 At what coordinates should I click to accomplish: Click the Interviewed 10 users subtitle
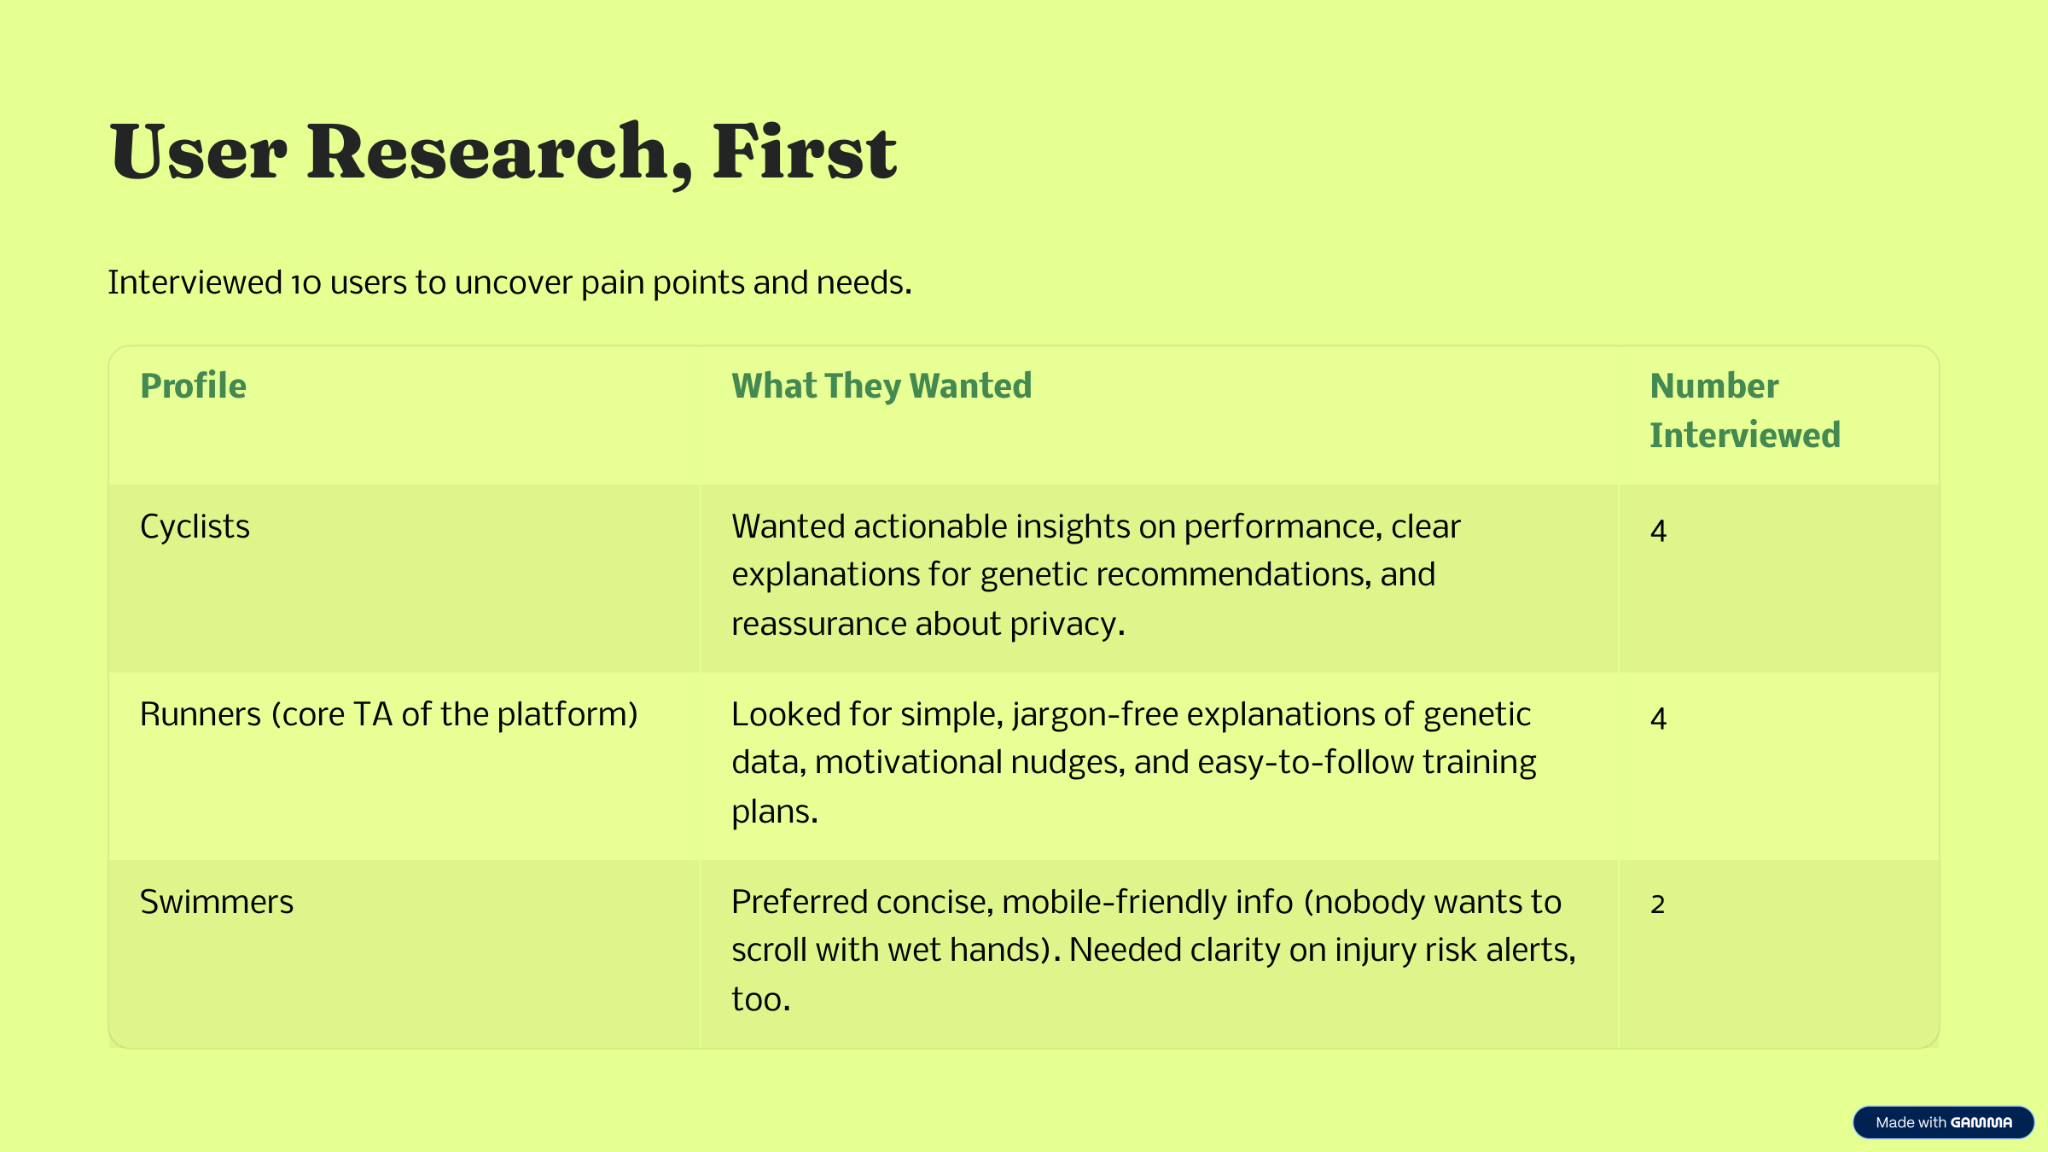pyautogui.click(x=510, y=283)
